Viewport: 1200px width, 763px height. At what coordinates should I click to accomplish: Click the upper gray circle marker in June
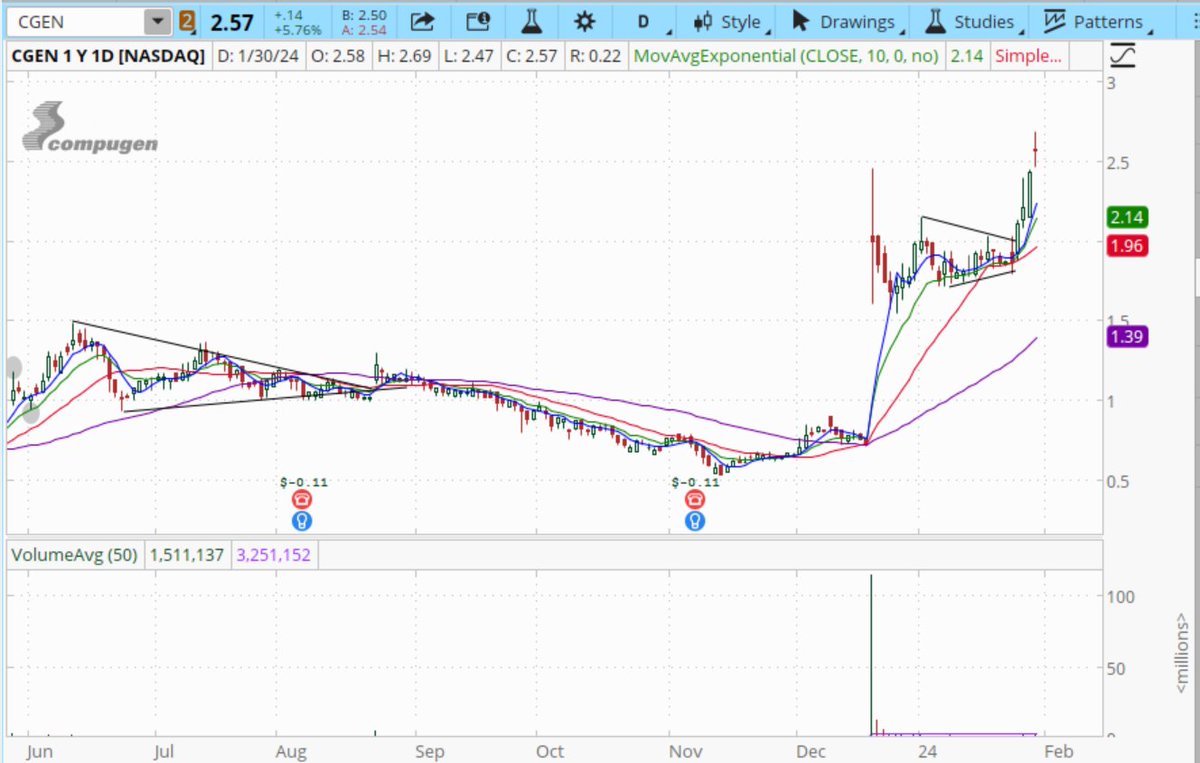13,368
